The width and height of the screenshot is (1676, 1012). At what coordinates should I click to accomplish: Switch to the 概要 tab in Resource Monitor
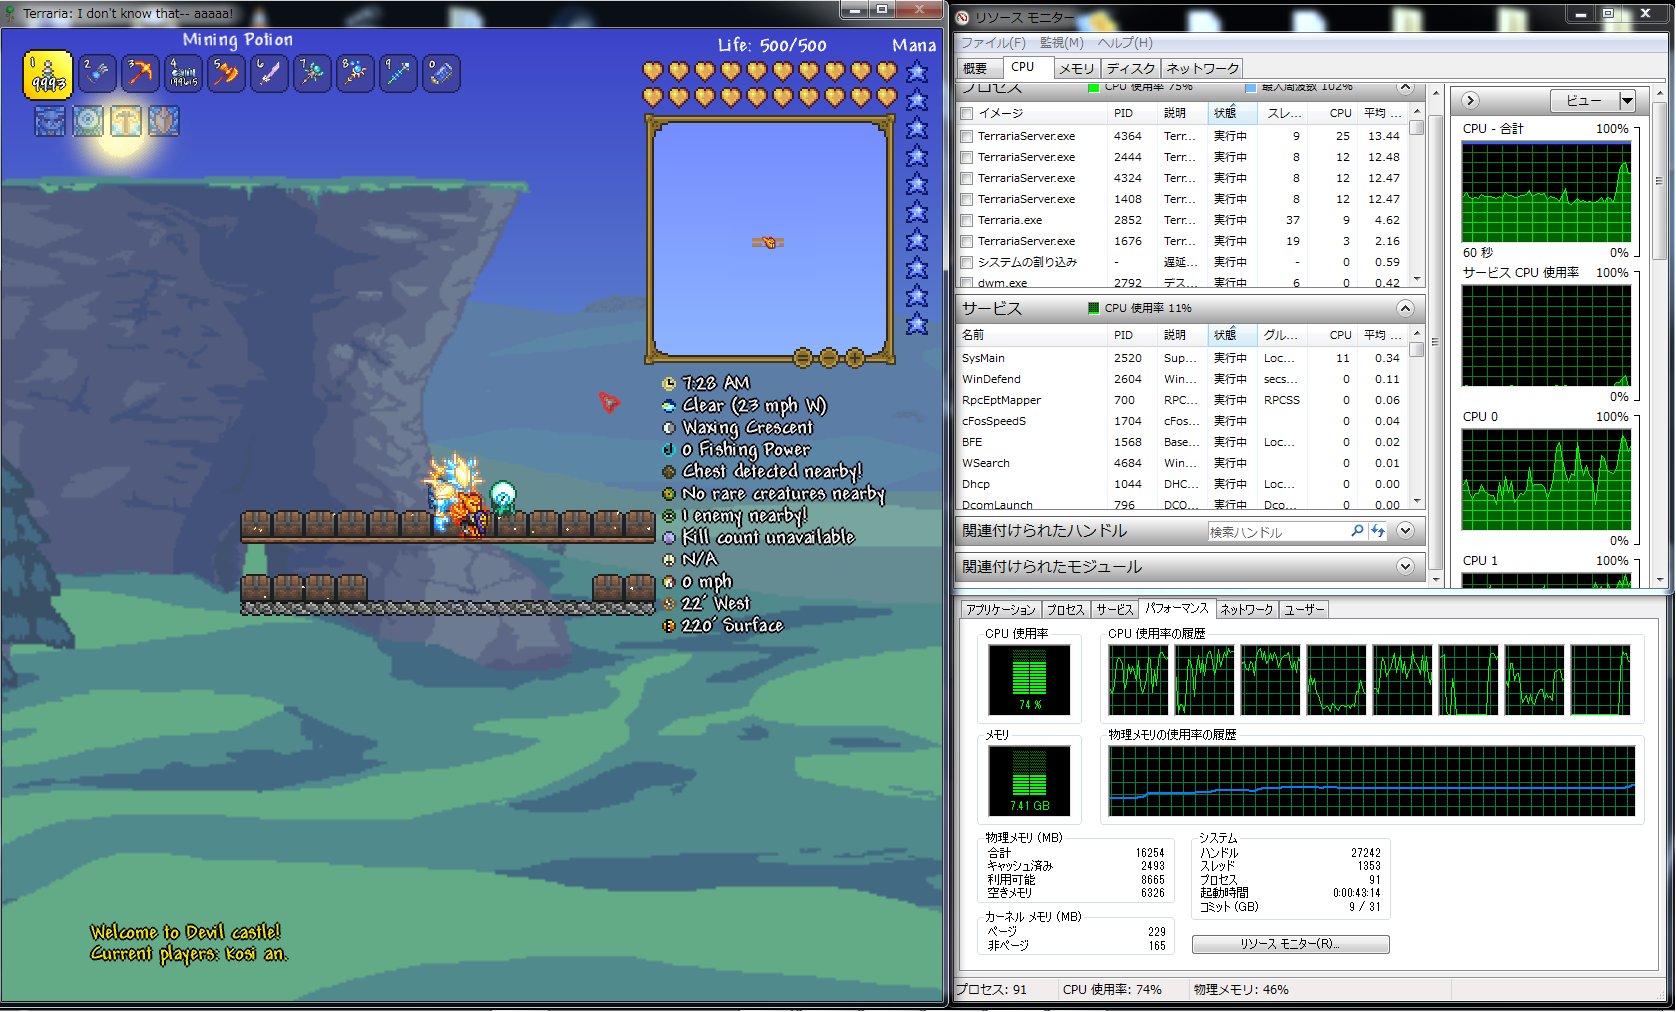point(975,68)
